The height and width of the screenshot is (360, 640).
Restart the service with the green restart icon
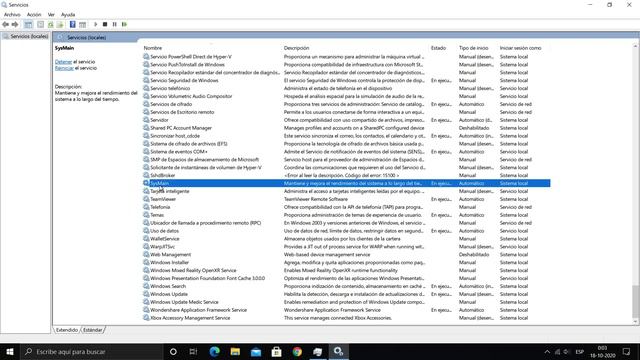(124, 24)
